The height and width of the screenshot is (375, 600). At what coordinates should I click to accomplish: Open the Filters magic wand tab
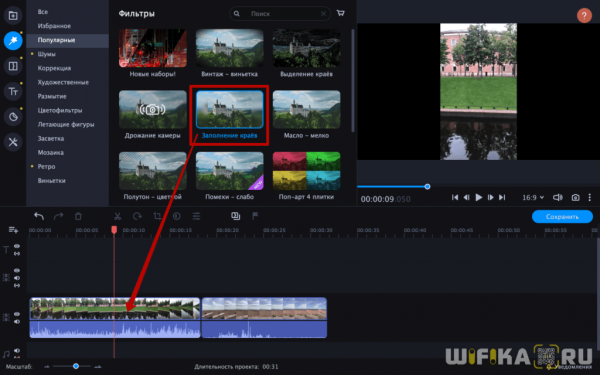13,41
